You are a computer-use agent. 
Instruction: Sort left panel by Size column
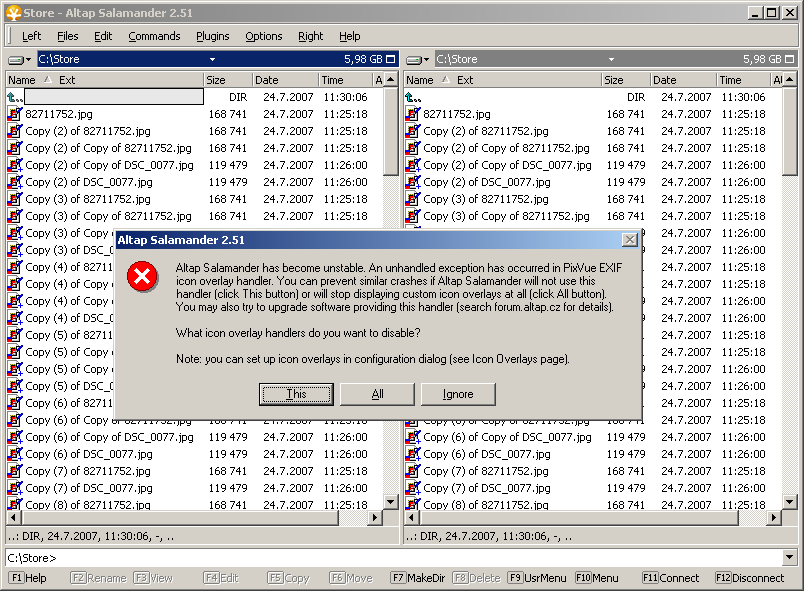(x=228, y=80)
